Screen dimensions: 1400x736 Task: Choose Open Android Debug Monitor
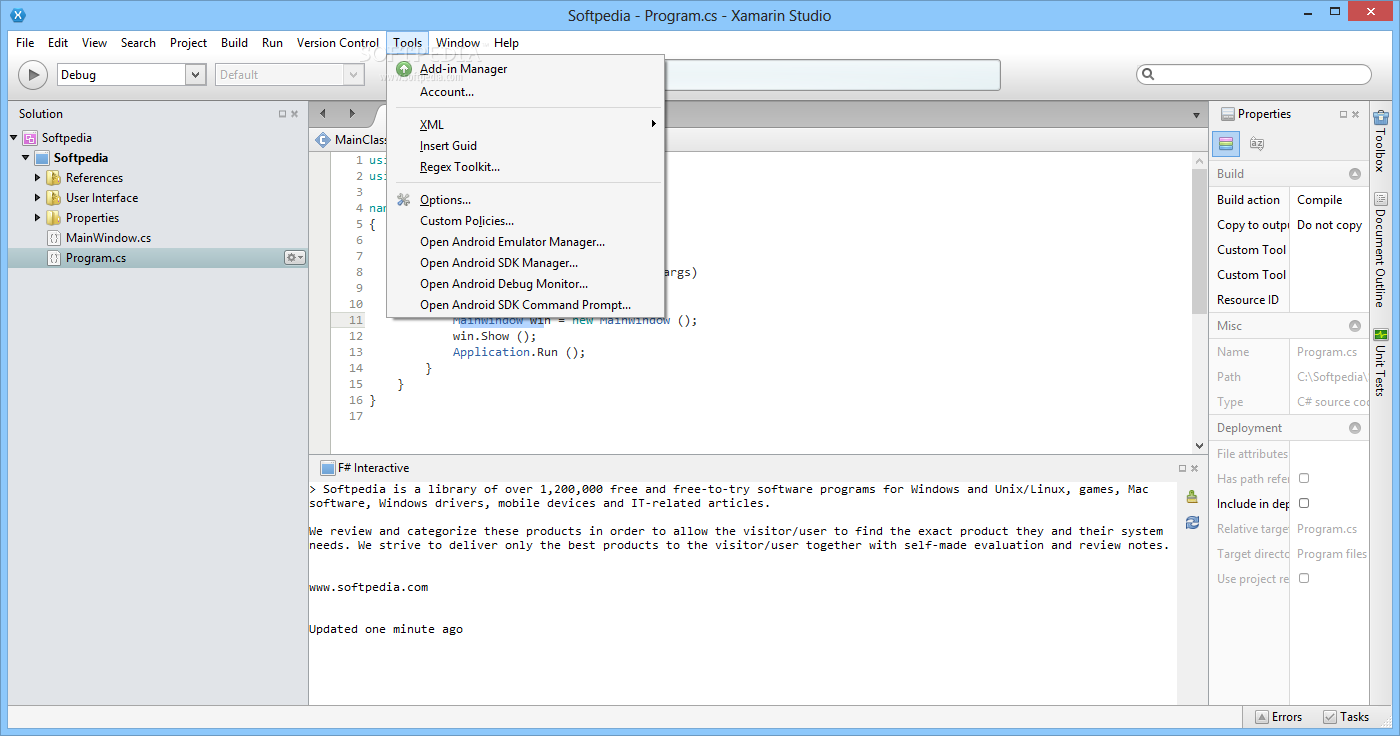click(x=525, y=284)
